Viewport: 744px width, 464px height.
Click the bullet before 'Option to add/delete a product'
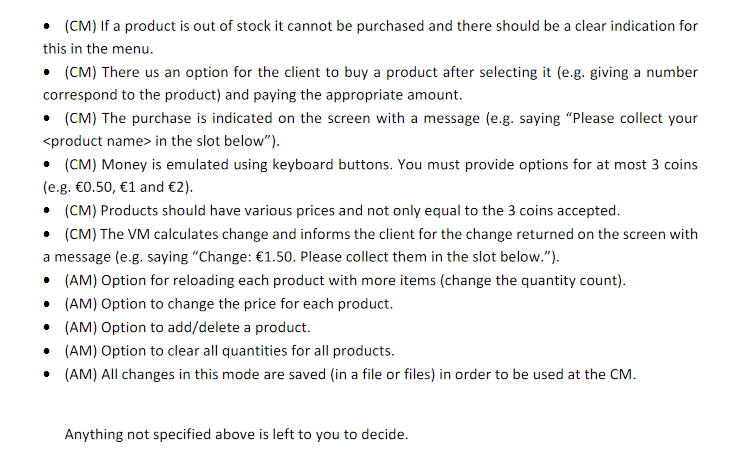tap(46, 328)
